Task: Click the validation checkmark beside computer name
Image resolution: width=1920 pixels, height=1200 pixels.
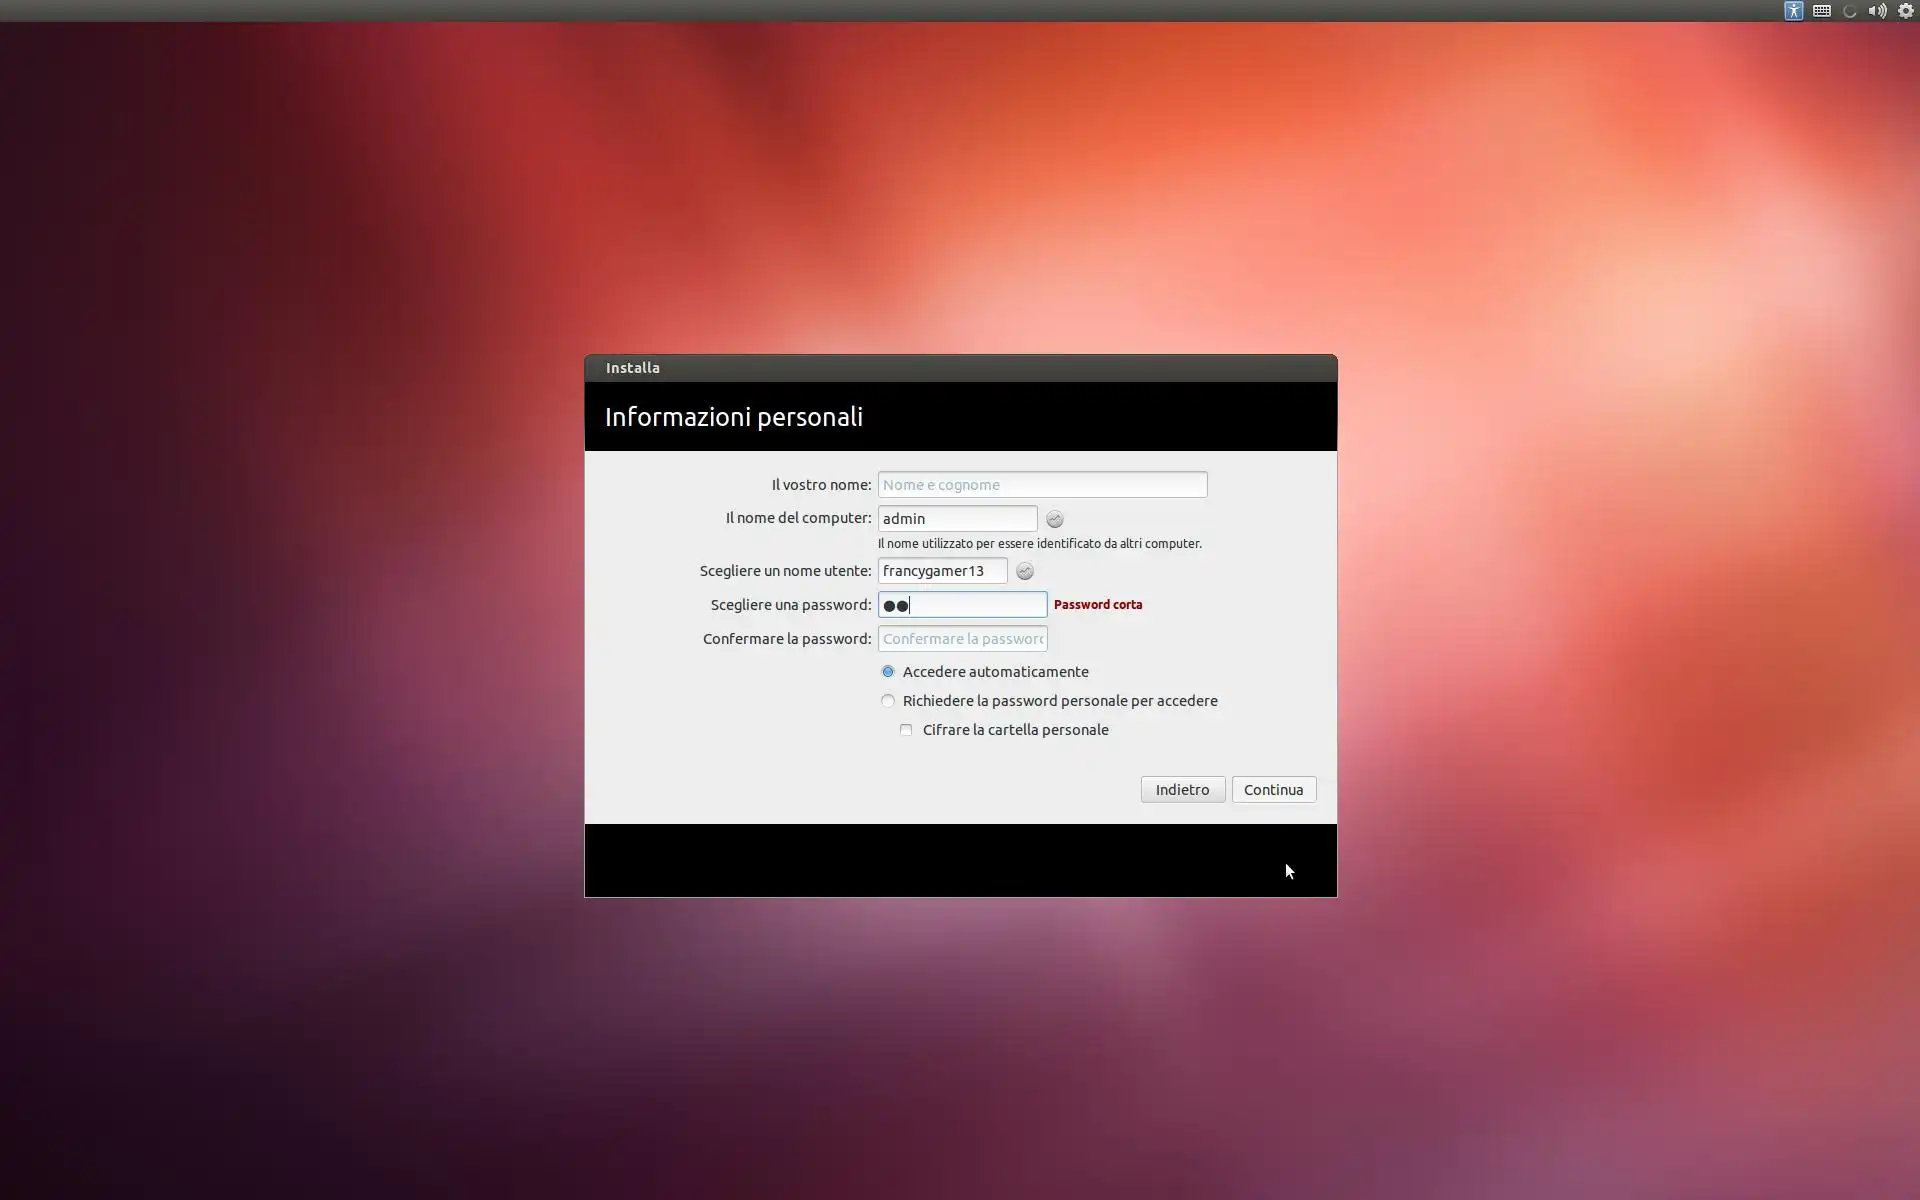Action: pos(1054,519)
